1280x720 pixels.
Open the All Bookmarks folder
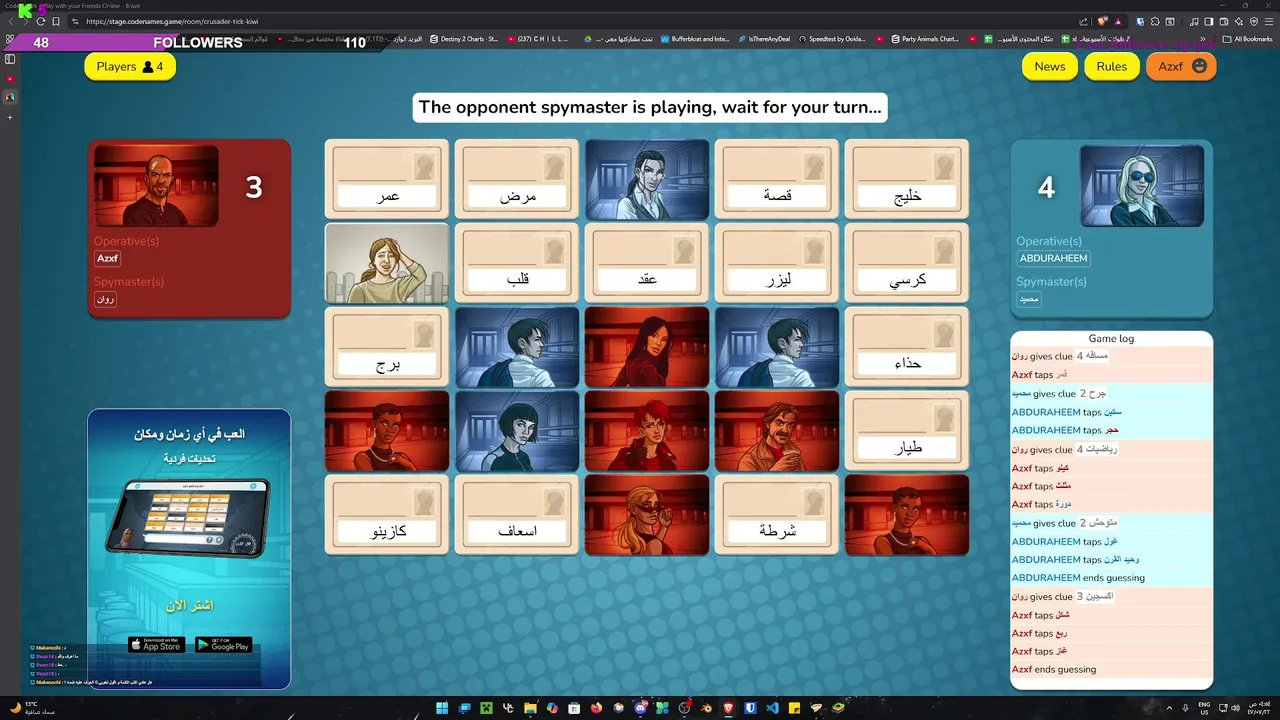click(1248, 39)
